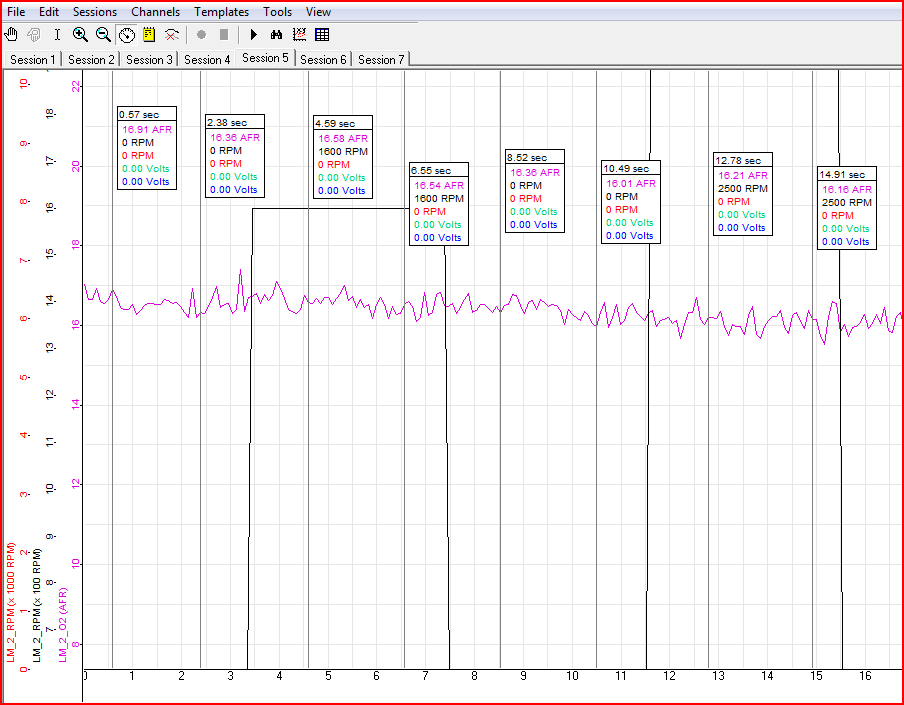The width and height of the screenshot is (904, 705).
Task: Open the Tools menu
Action: tap(278, 12)
